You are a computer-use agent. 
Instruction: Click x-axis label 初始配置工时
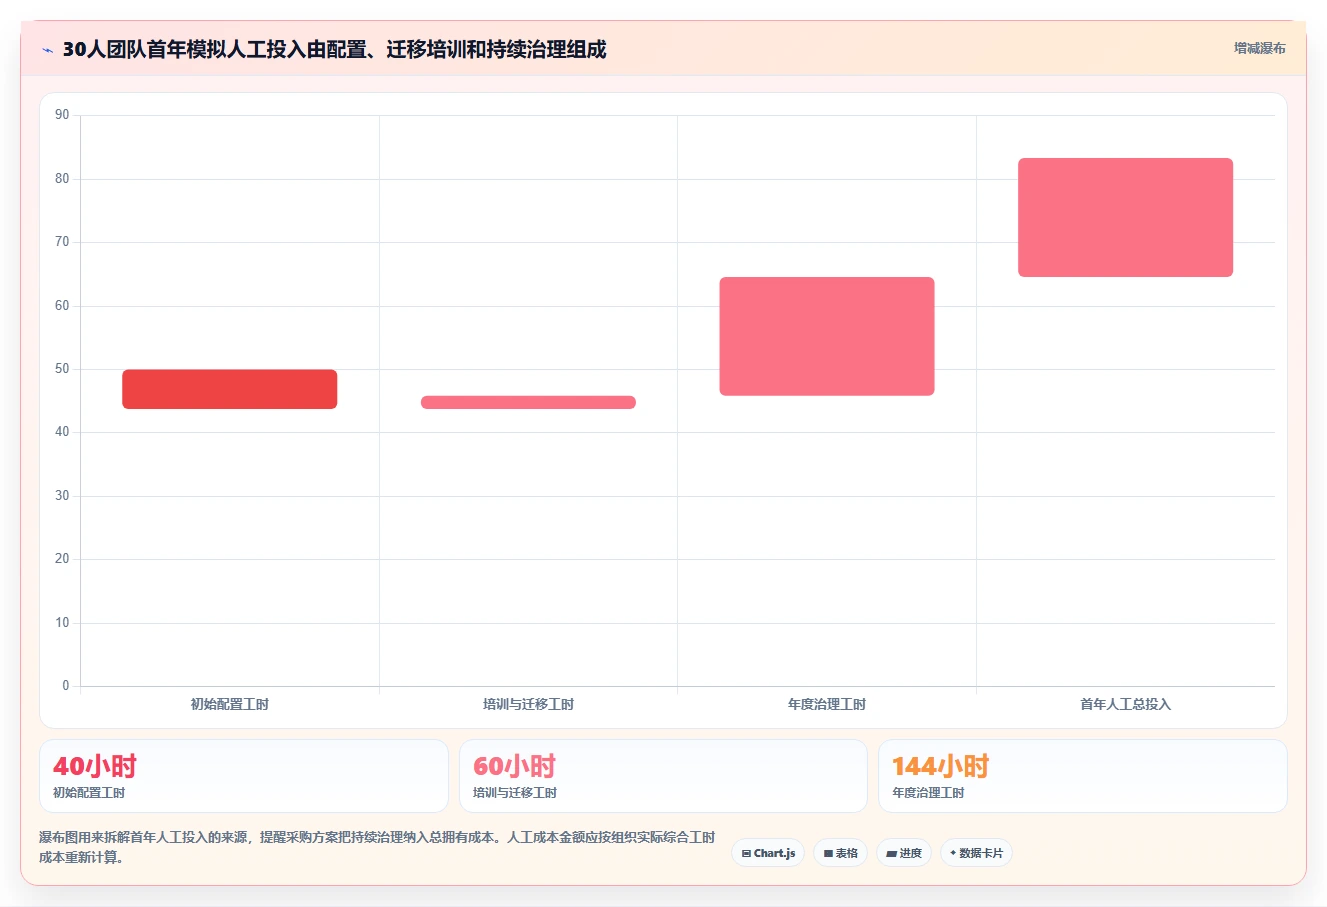click(229, 704)
